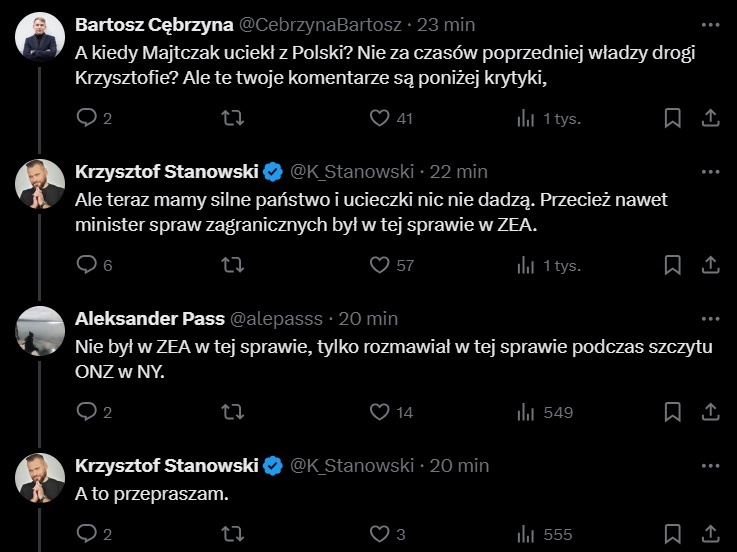Share Bartosz Cębrzyna's tweet

[x=710, y=118]
